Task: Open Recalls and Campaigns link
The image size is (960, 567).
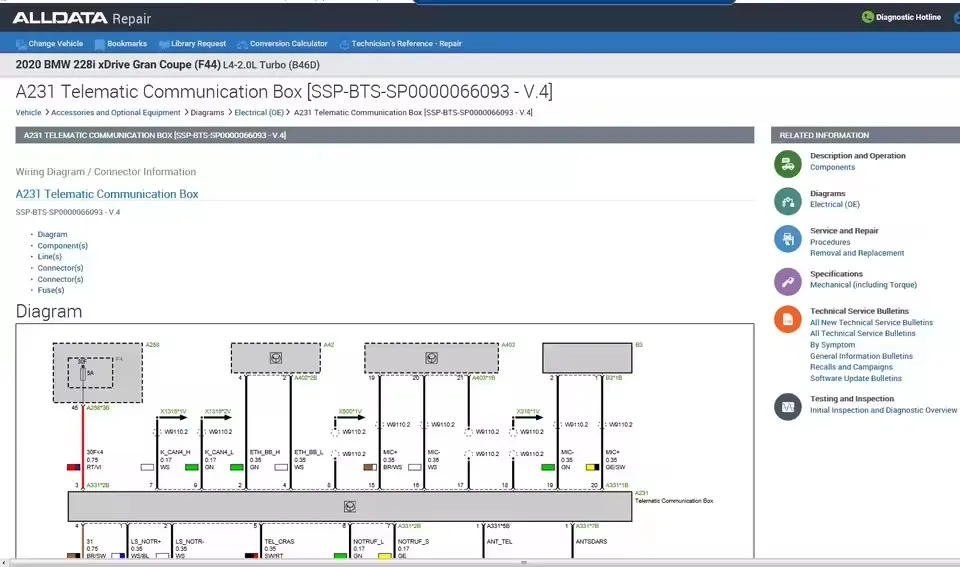Action: click(x=851, y=367)
